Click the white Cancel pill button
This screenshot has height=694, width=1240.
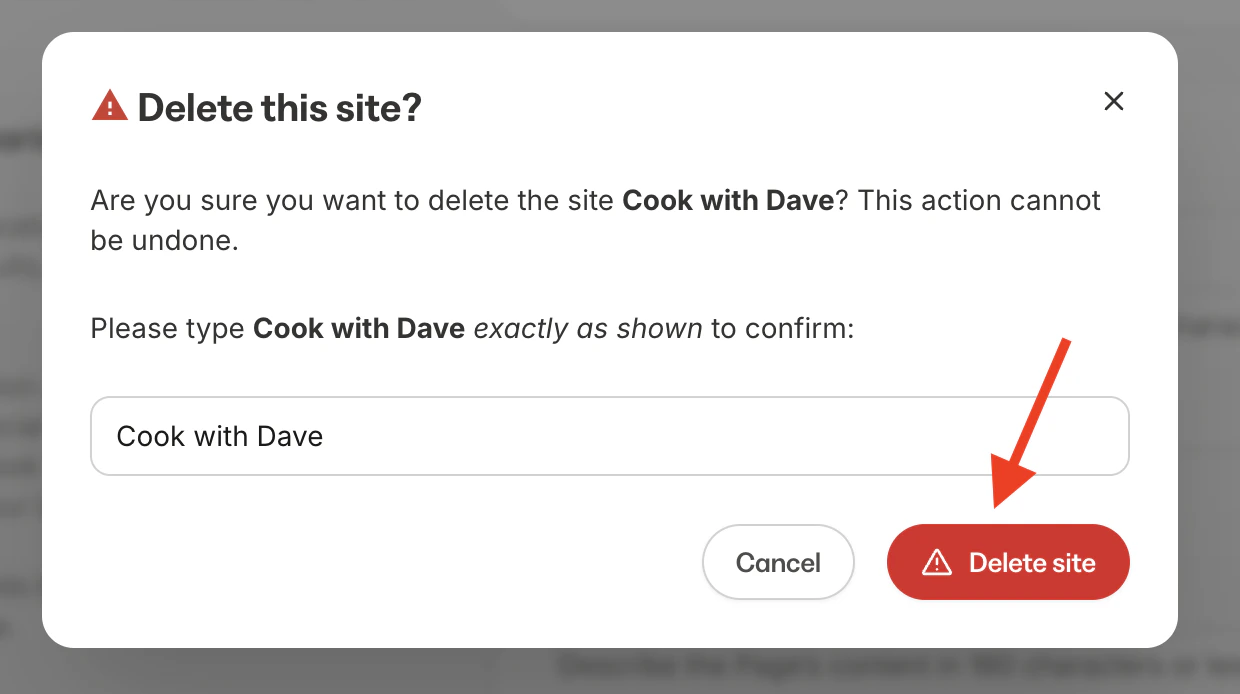pos(778,562)
